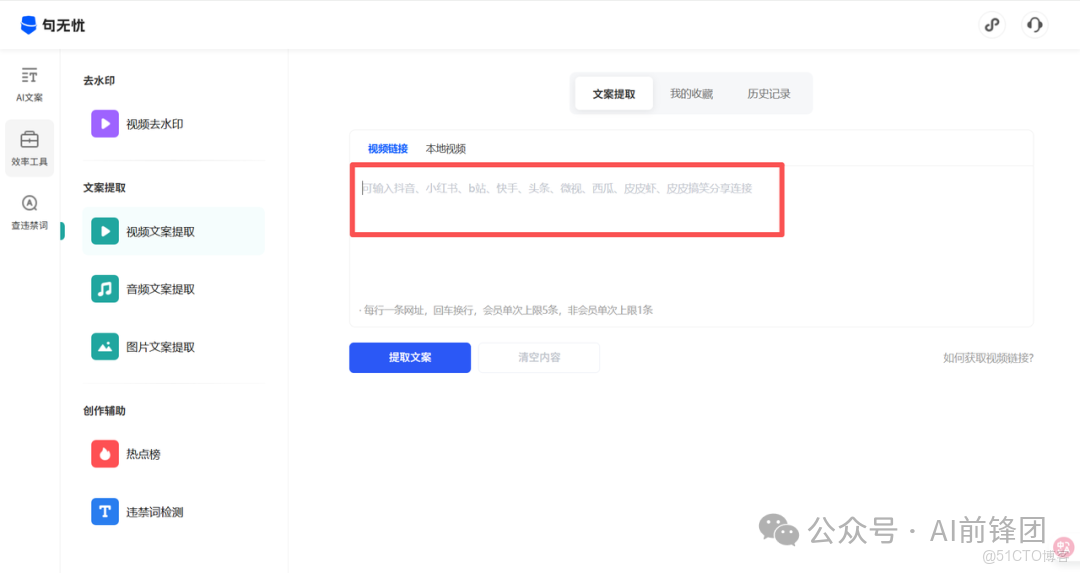Open 热点榜 menu label
This screenshot has height=573, width=1080.
143,455
